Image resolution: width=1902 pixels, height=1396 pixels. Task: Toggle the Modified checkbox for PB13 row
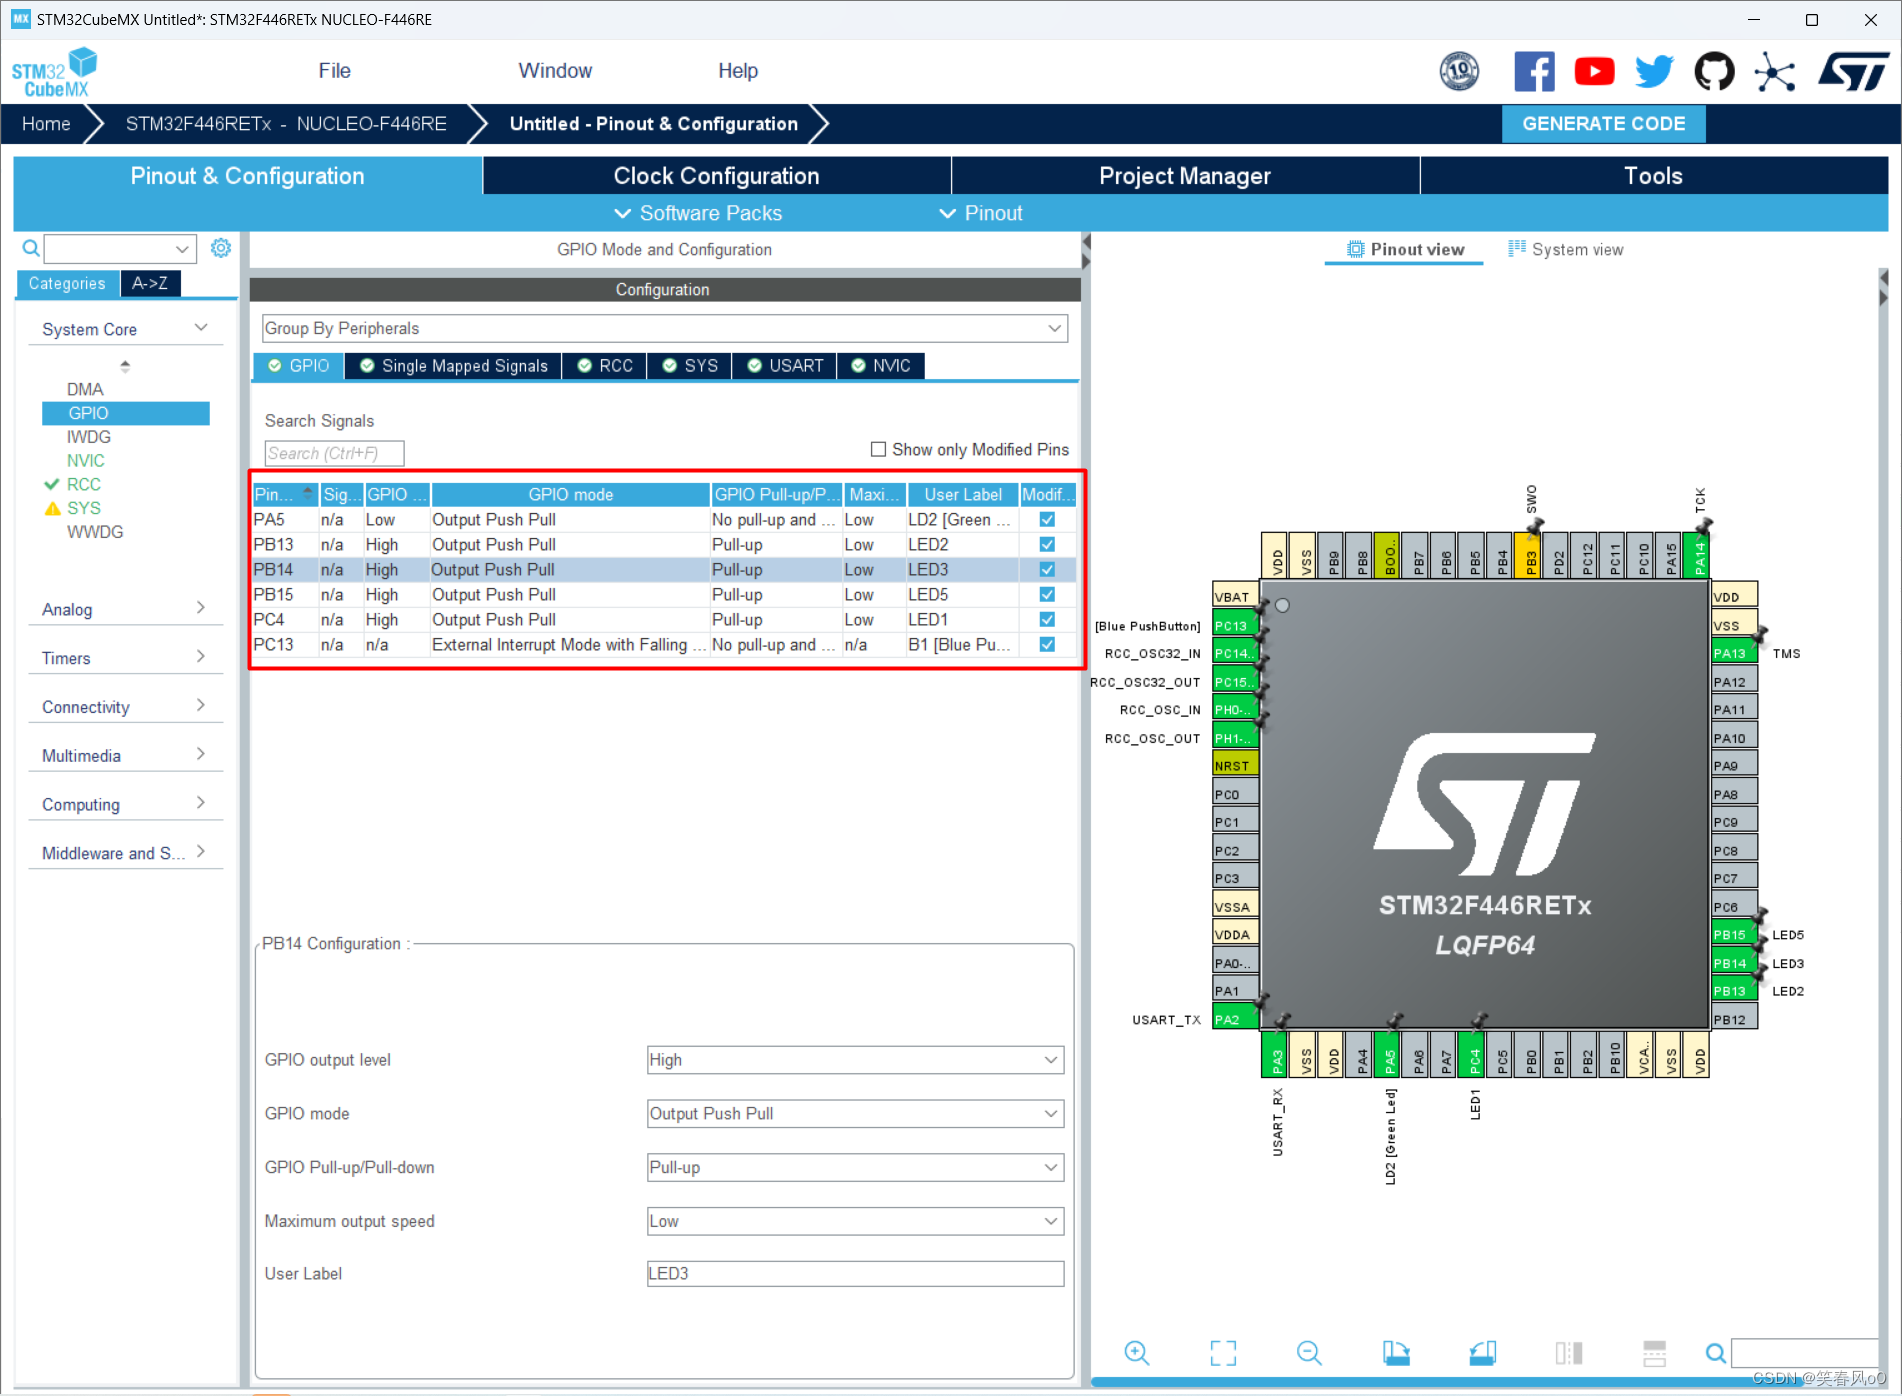1047,544
